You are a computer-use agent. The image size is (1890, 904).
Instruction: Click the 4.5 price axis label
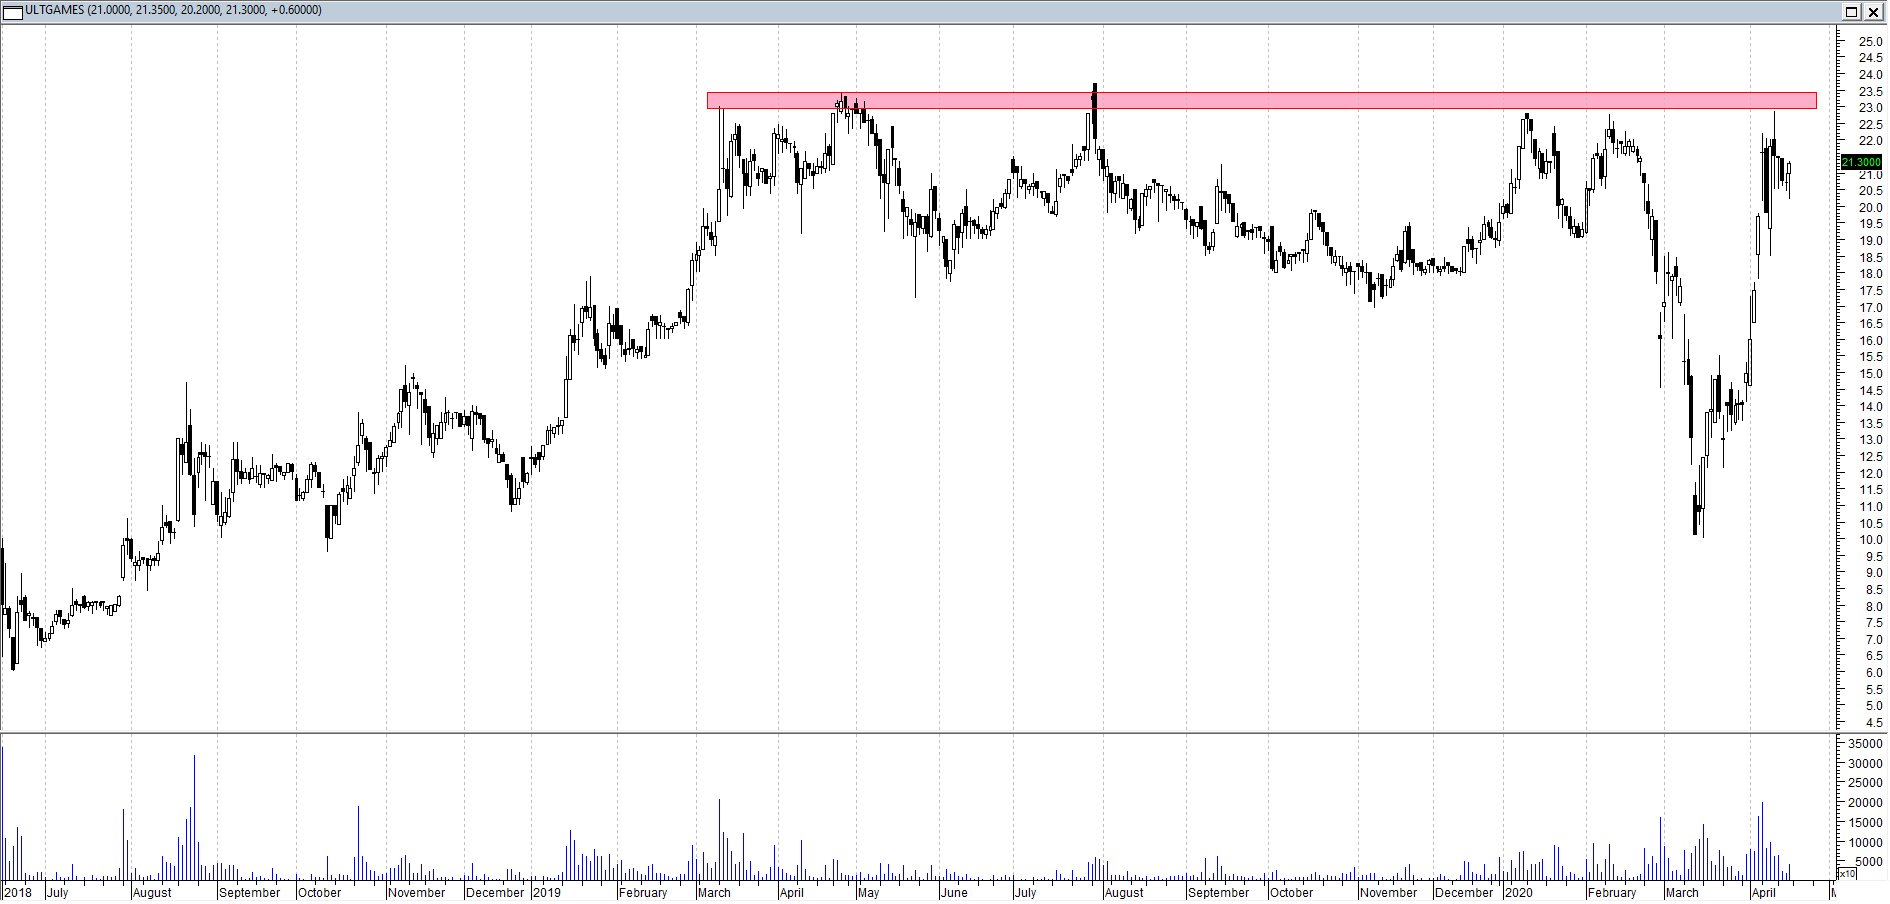click(x=1870, y=723)
